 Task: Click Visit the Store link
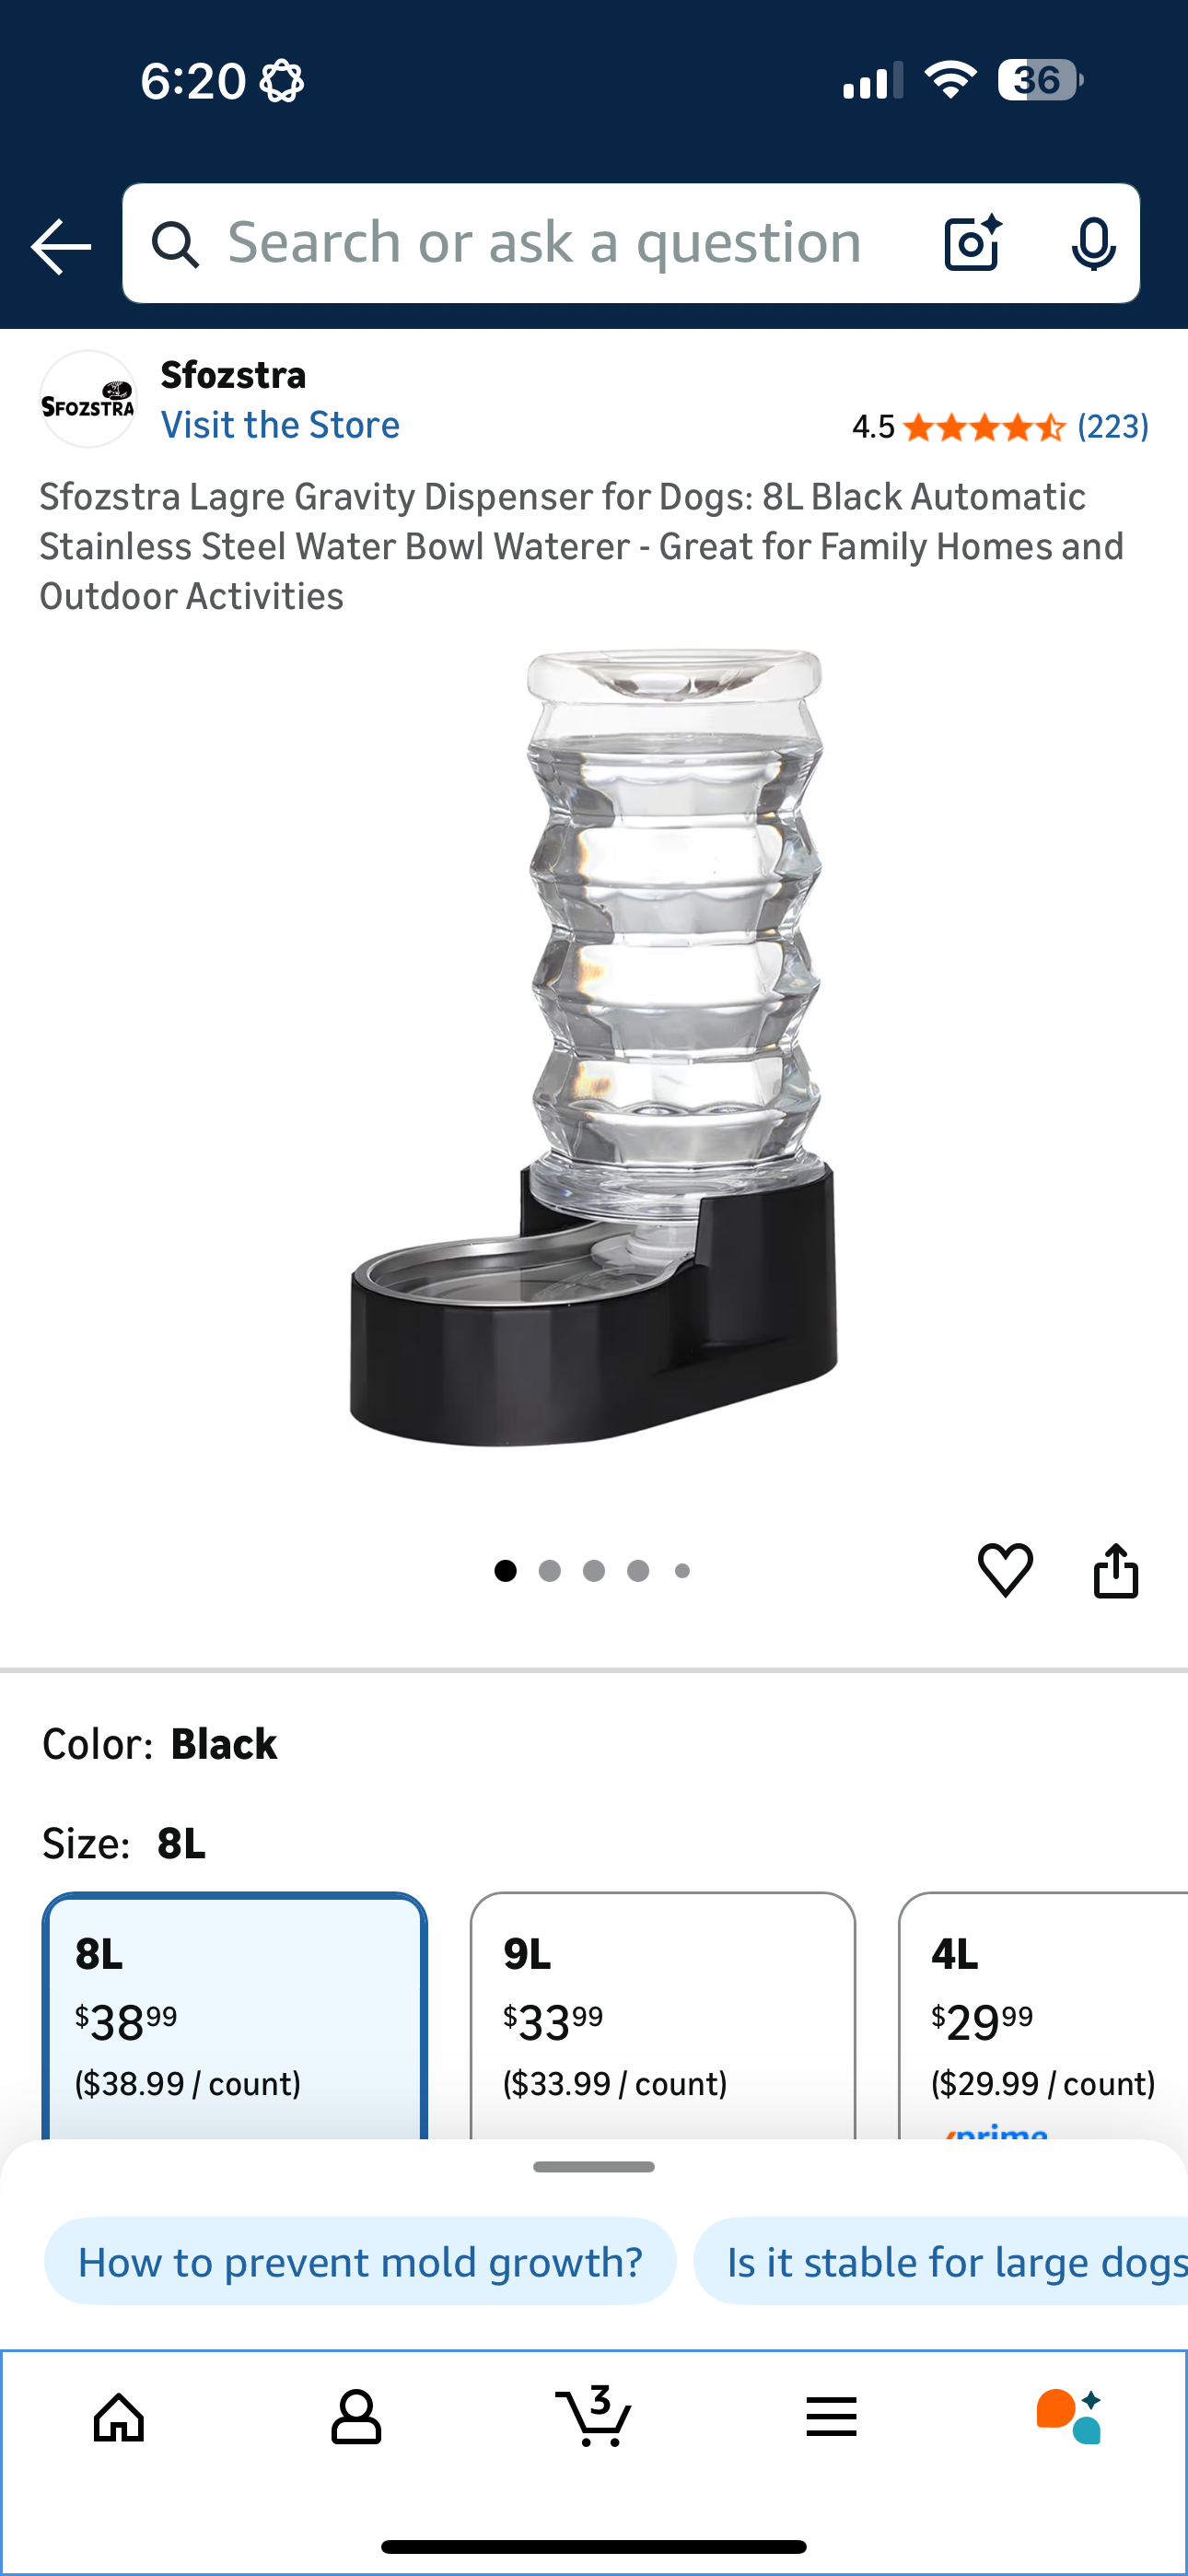coord(280,425)
